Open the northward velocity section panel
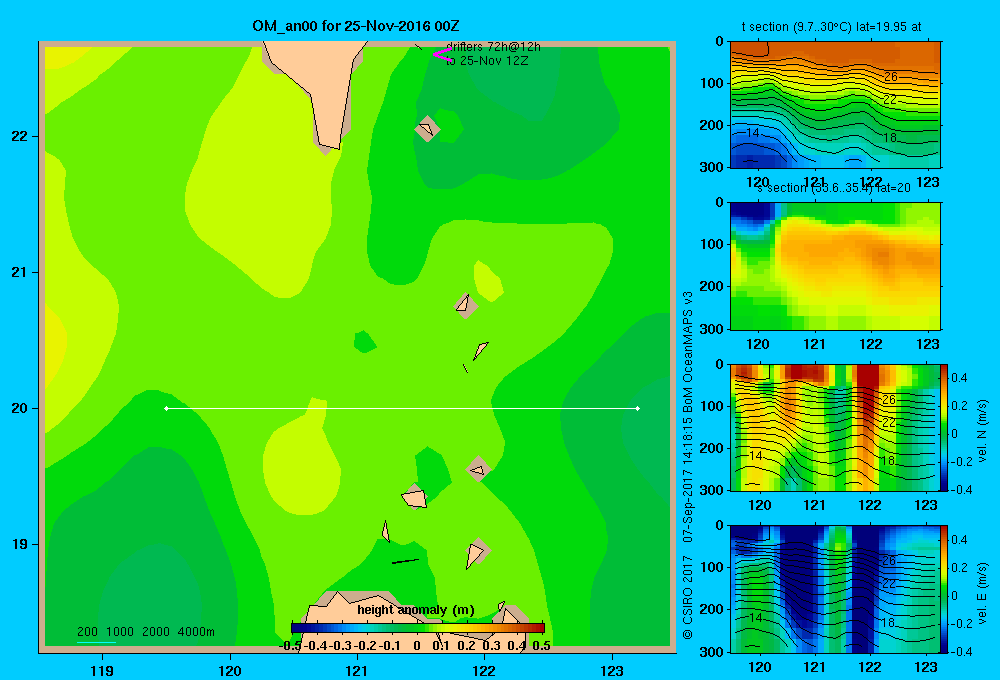This screenshot has width=1000, height=680. point(835,427)
